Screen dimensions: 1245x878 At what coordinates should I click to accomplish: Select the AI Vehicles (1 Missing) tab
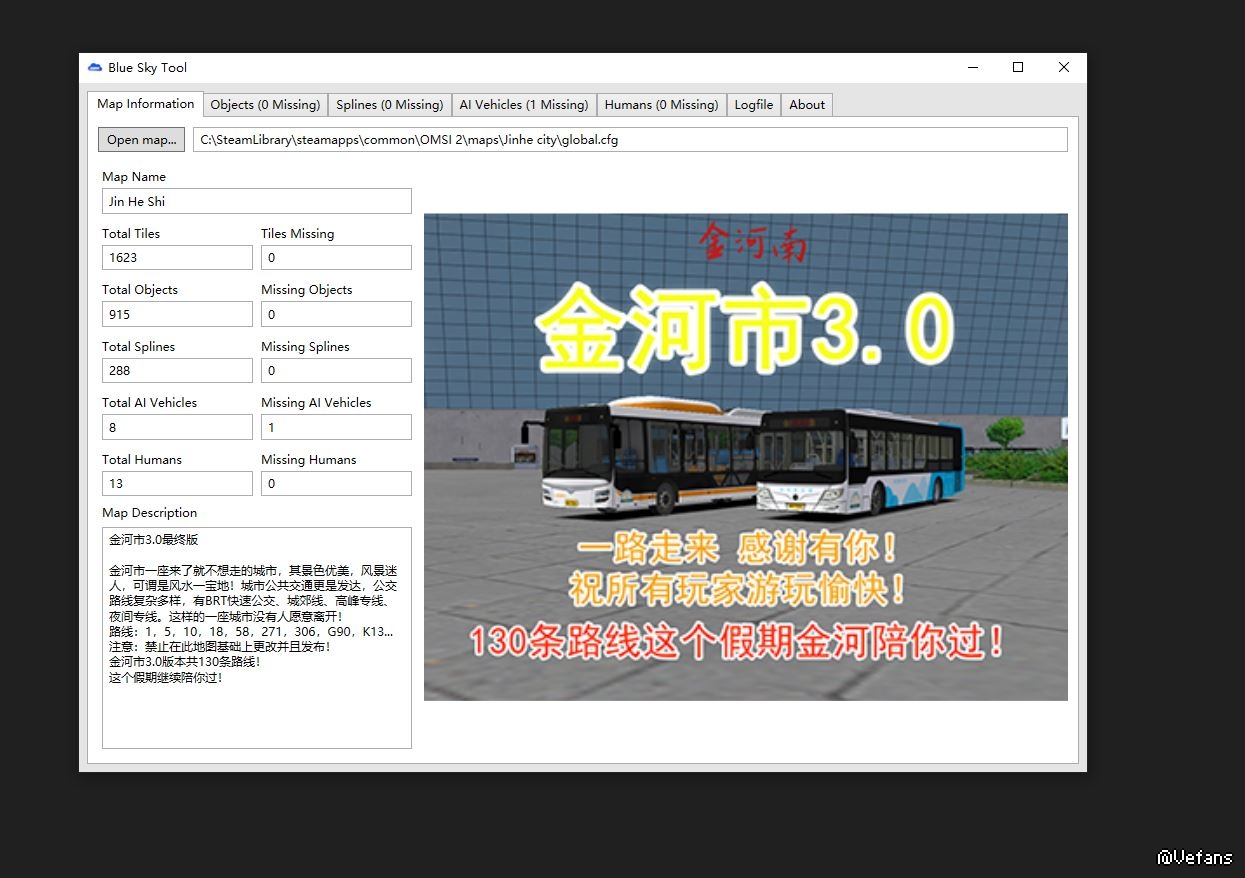click(523, 105)
